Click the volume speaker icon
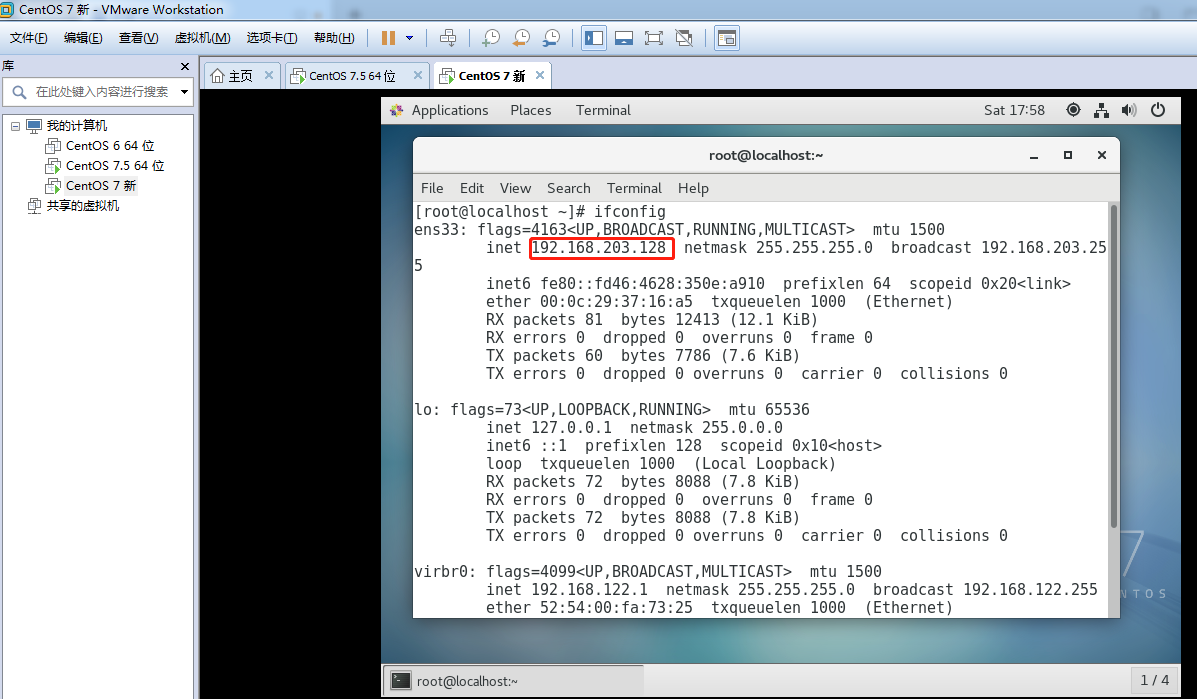Viewport: 1197px width, 699px height. point(1129,110)
